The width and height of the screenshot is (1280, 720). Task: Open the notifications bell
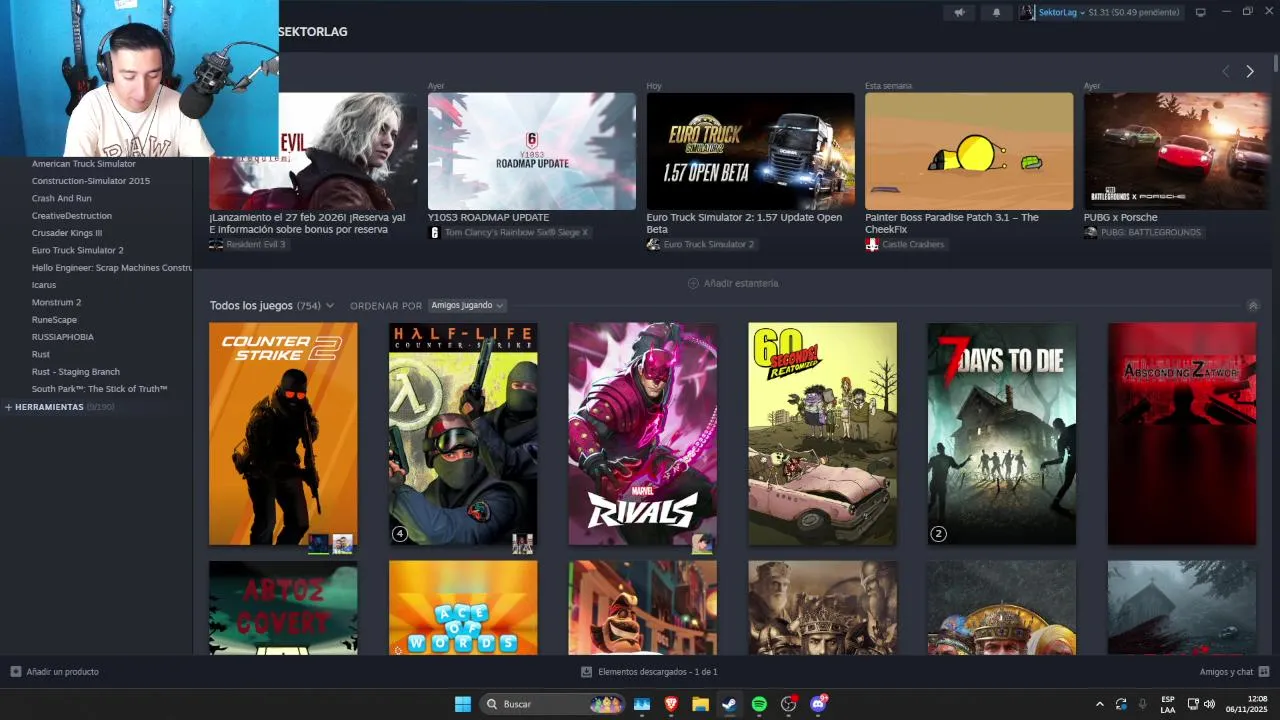click(996, 12)
